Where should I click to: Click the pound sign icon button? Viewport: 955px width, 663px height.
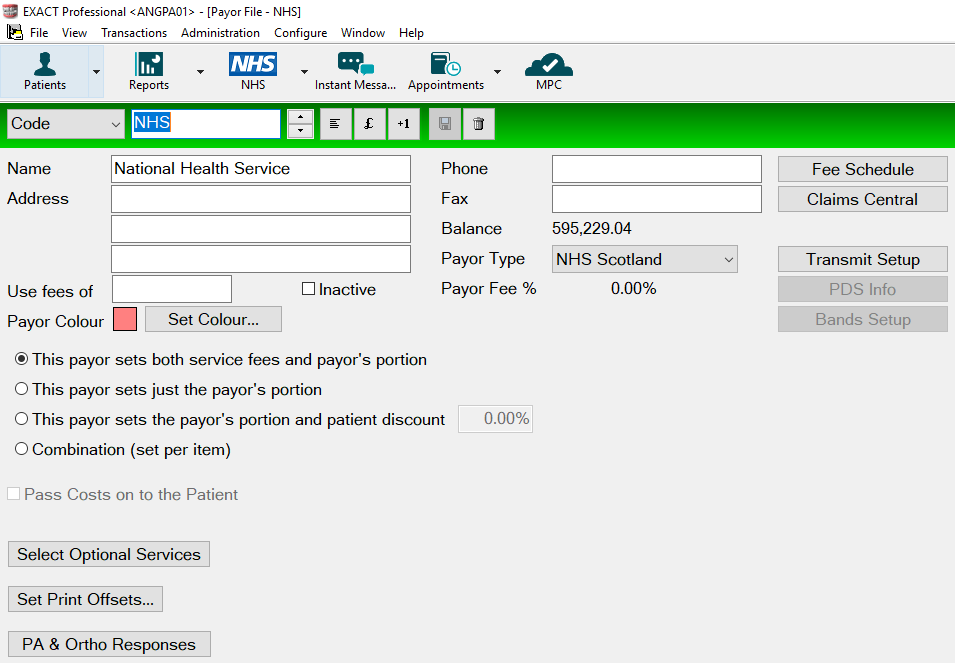369,124
